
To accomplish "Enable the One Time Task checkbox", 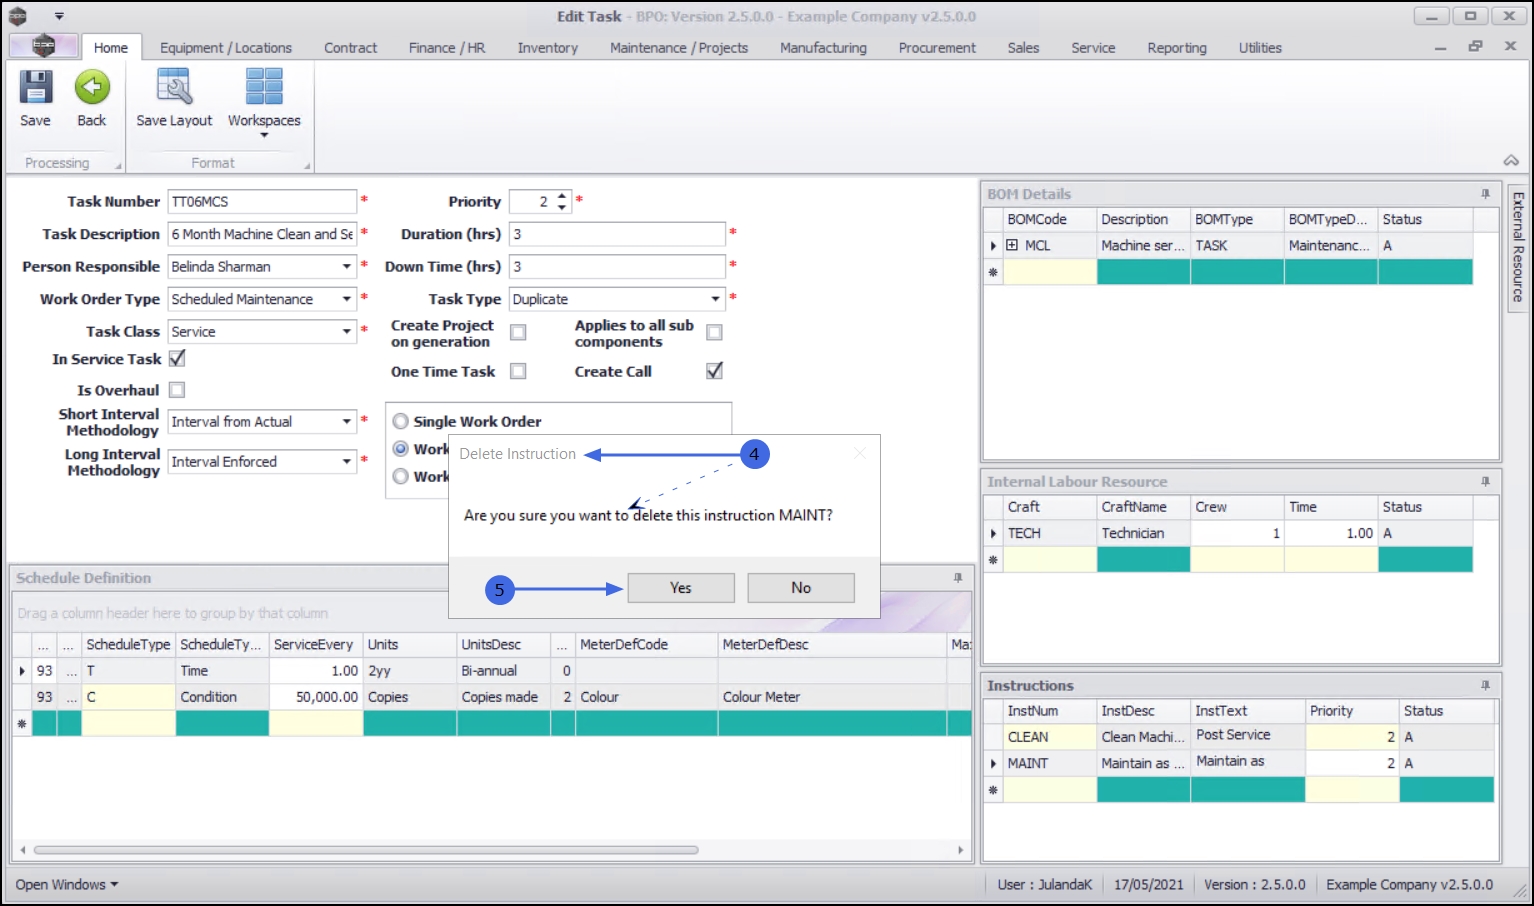I will [518, 371].
